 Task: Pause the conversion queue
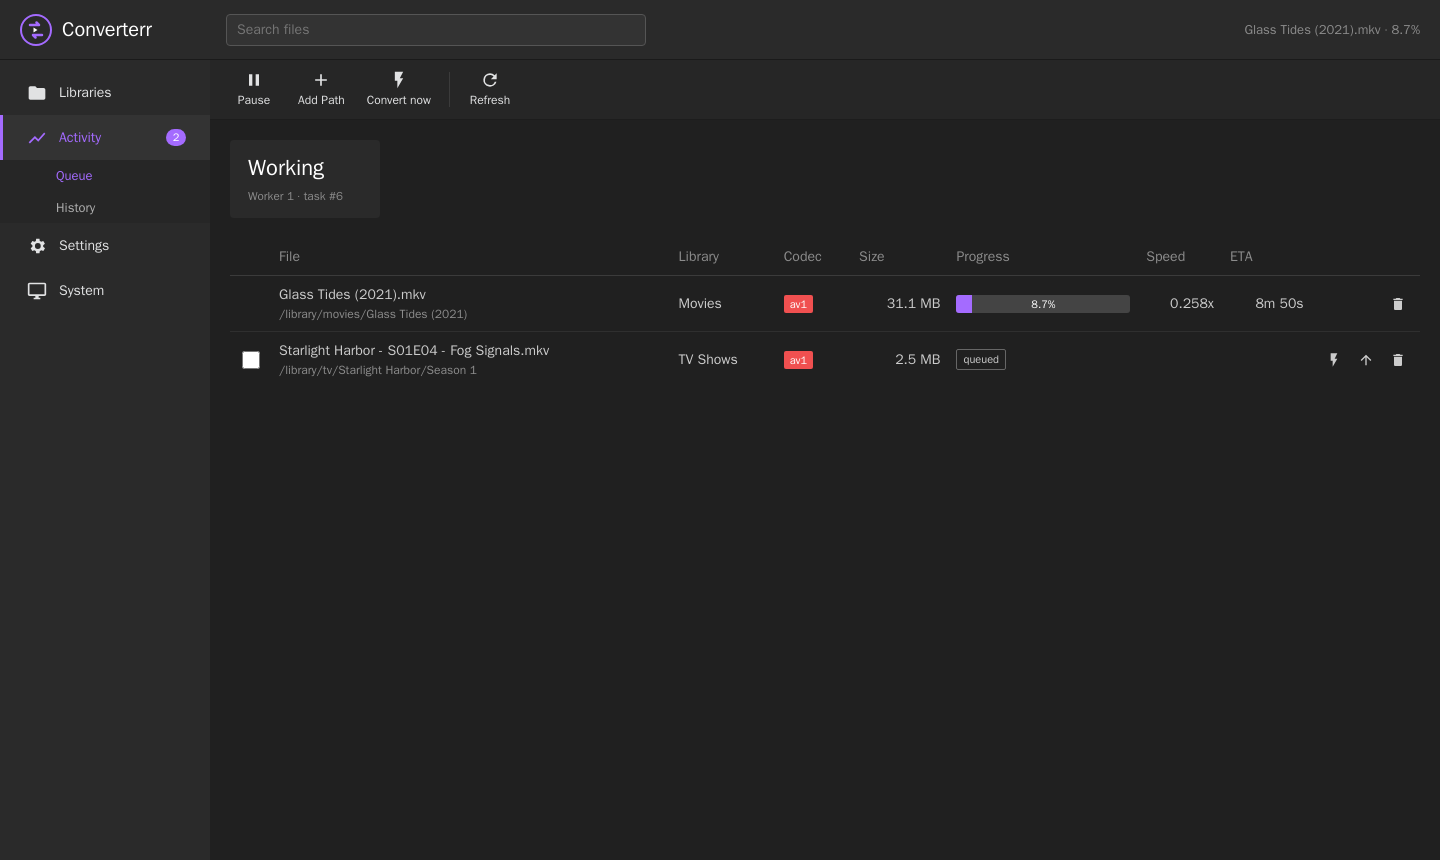[254, 89]
